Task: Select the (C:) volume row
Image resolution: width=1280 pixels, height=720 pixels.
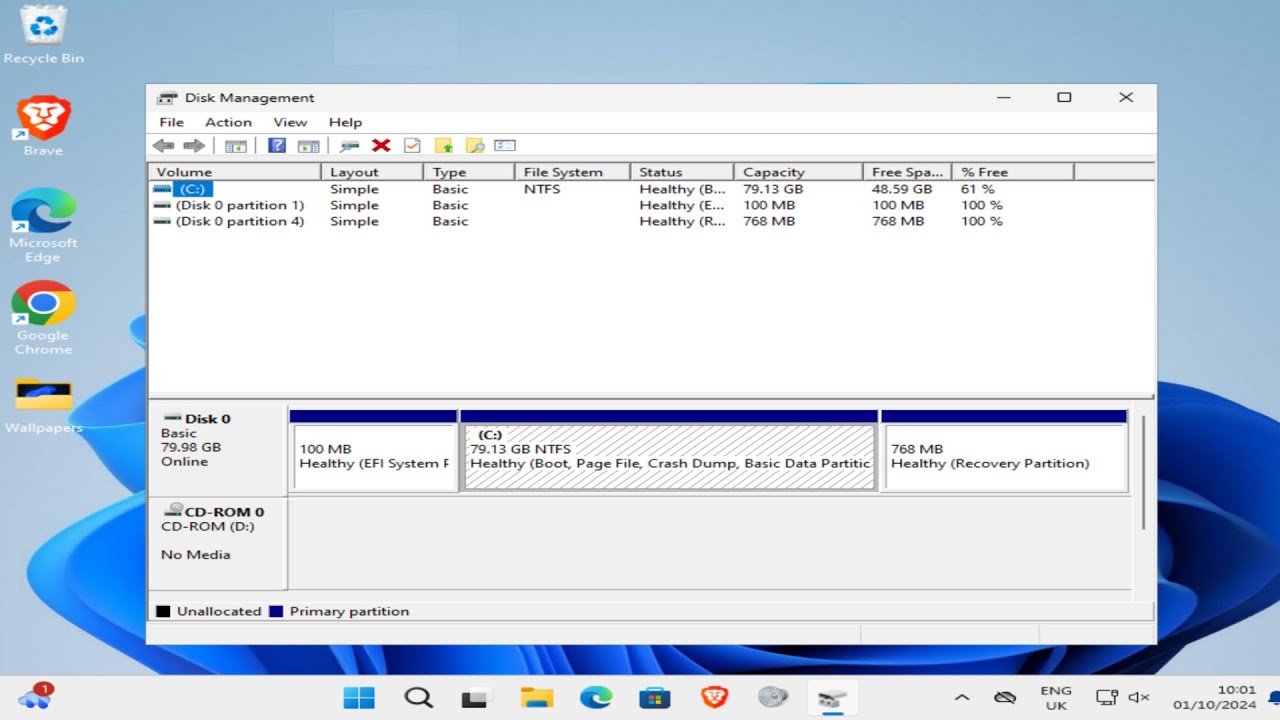Action: point(650,189)
